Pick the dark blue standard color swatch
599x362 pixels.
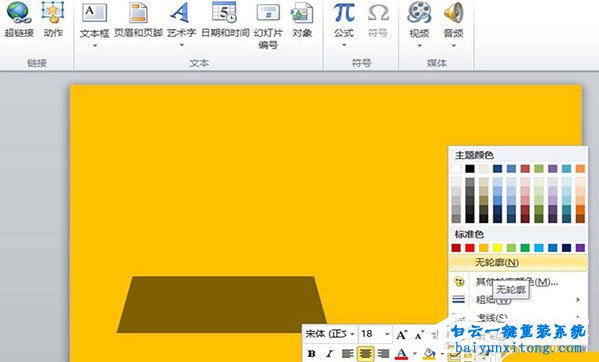[x=567, y=248]
